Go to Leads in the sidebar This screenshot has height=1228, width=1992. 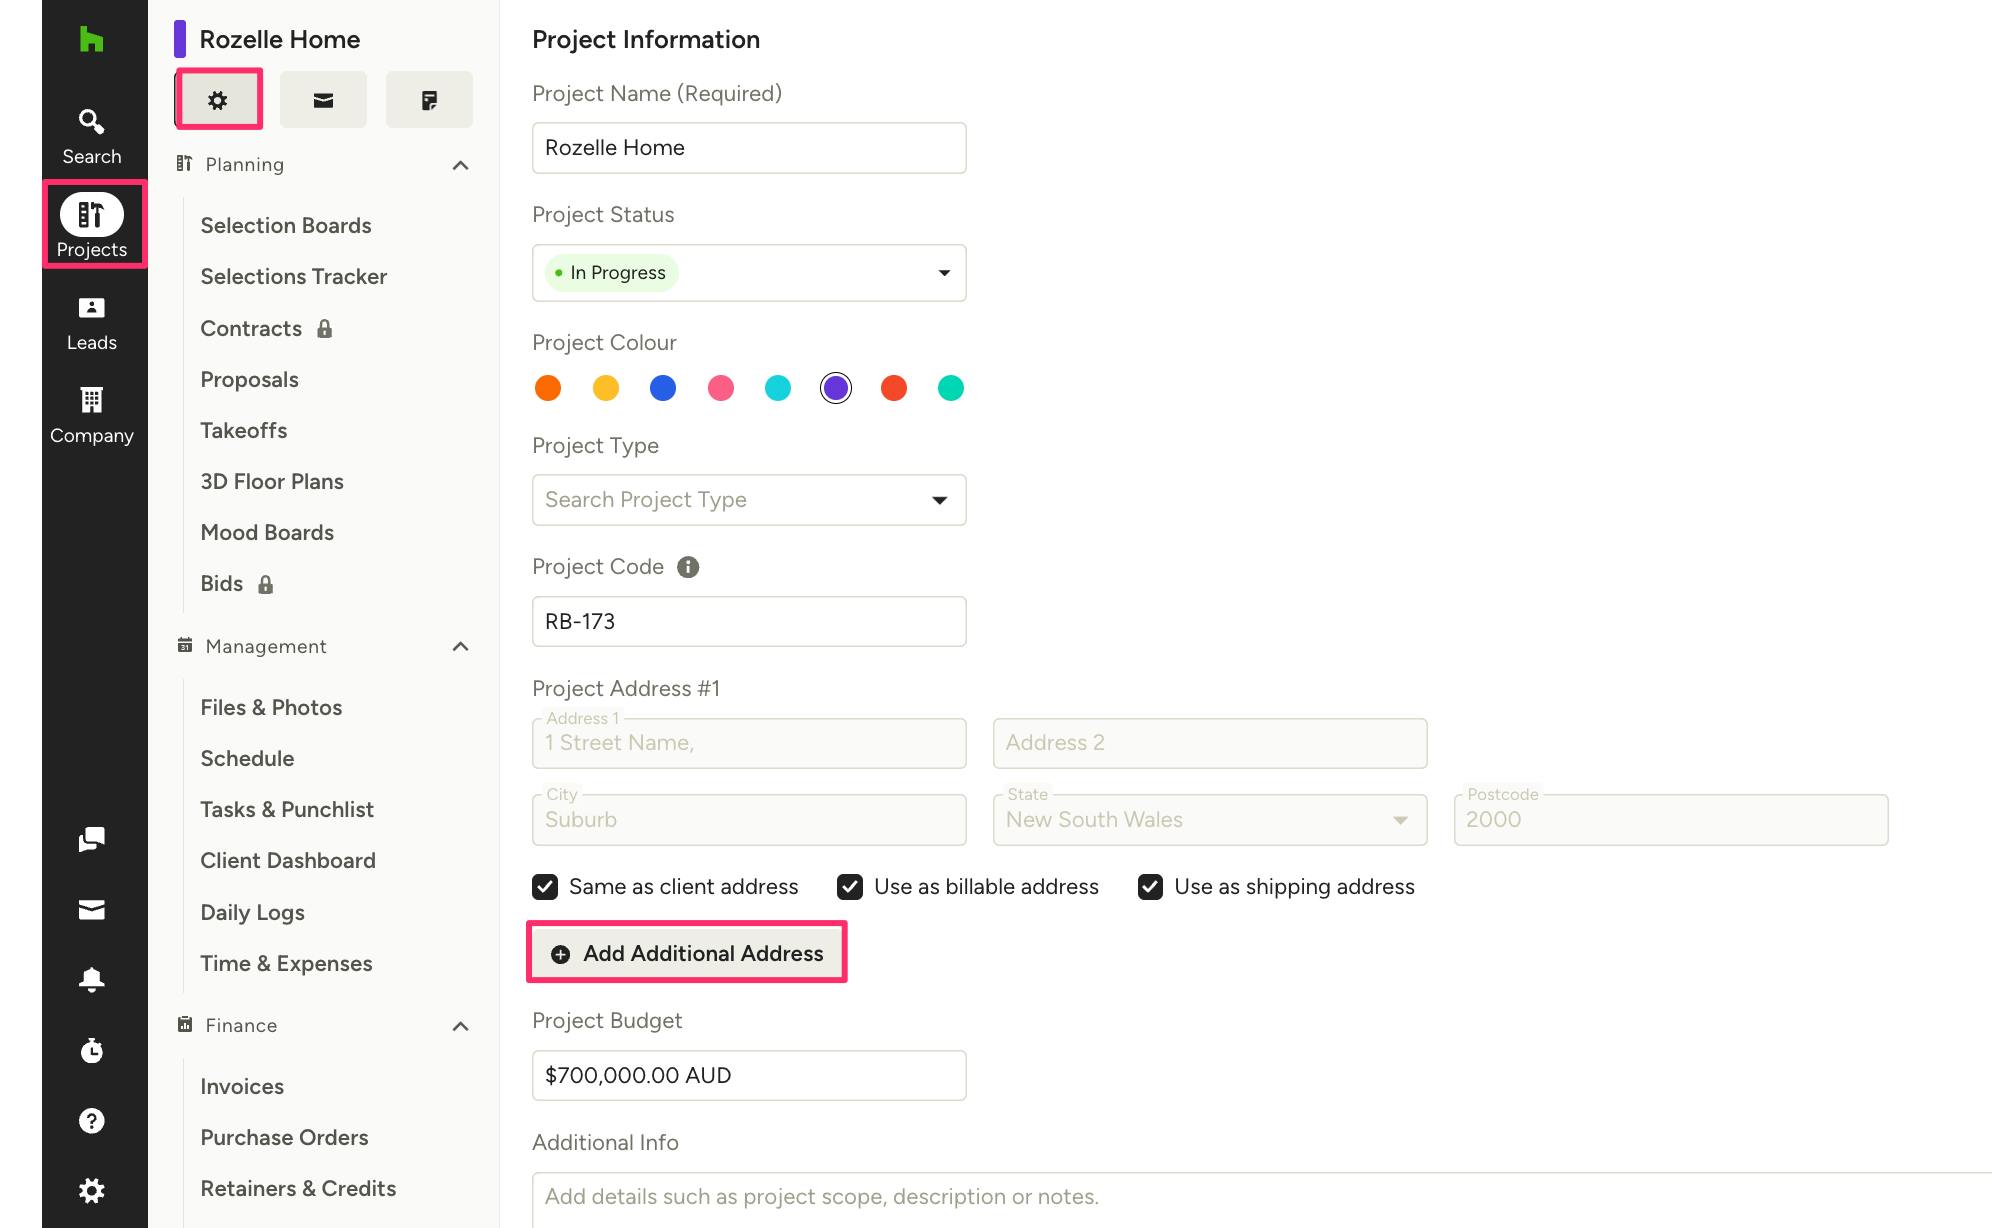(x=91, y=324)
